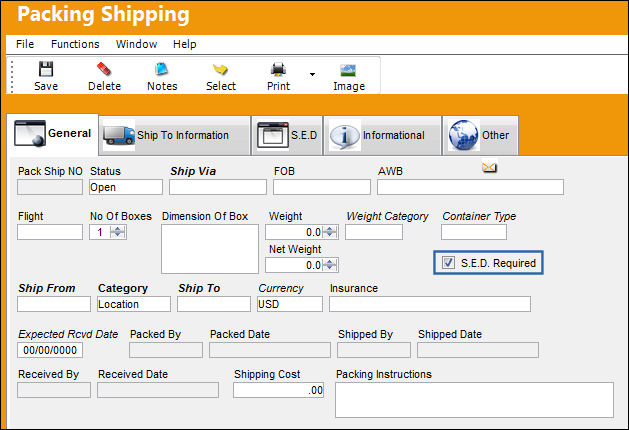Screen dimensions: 629x430
Task: Open the File menu
Action: (25, 44)
